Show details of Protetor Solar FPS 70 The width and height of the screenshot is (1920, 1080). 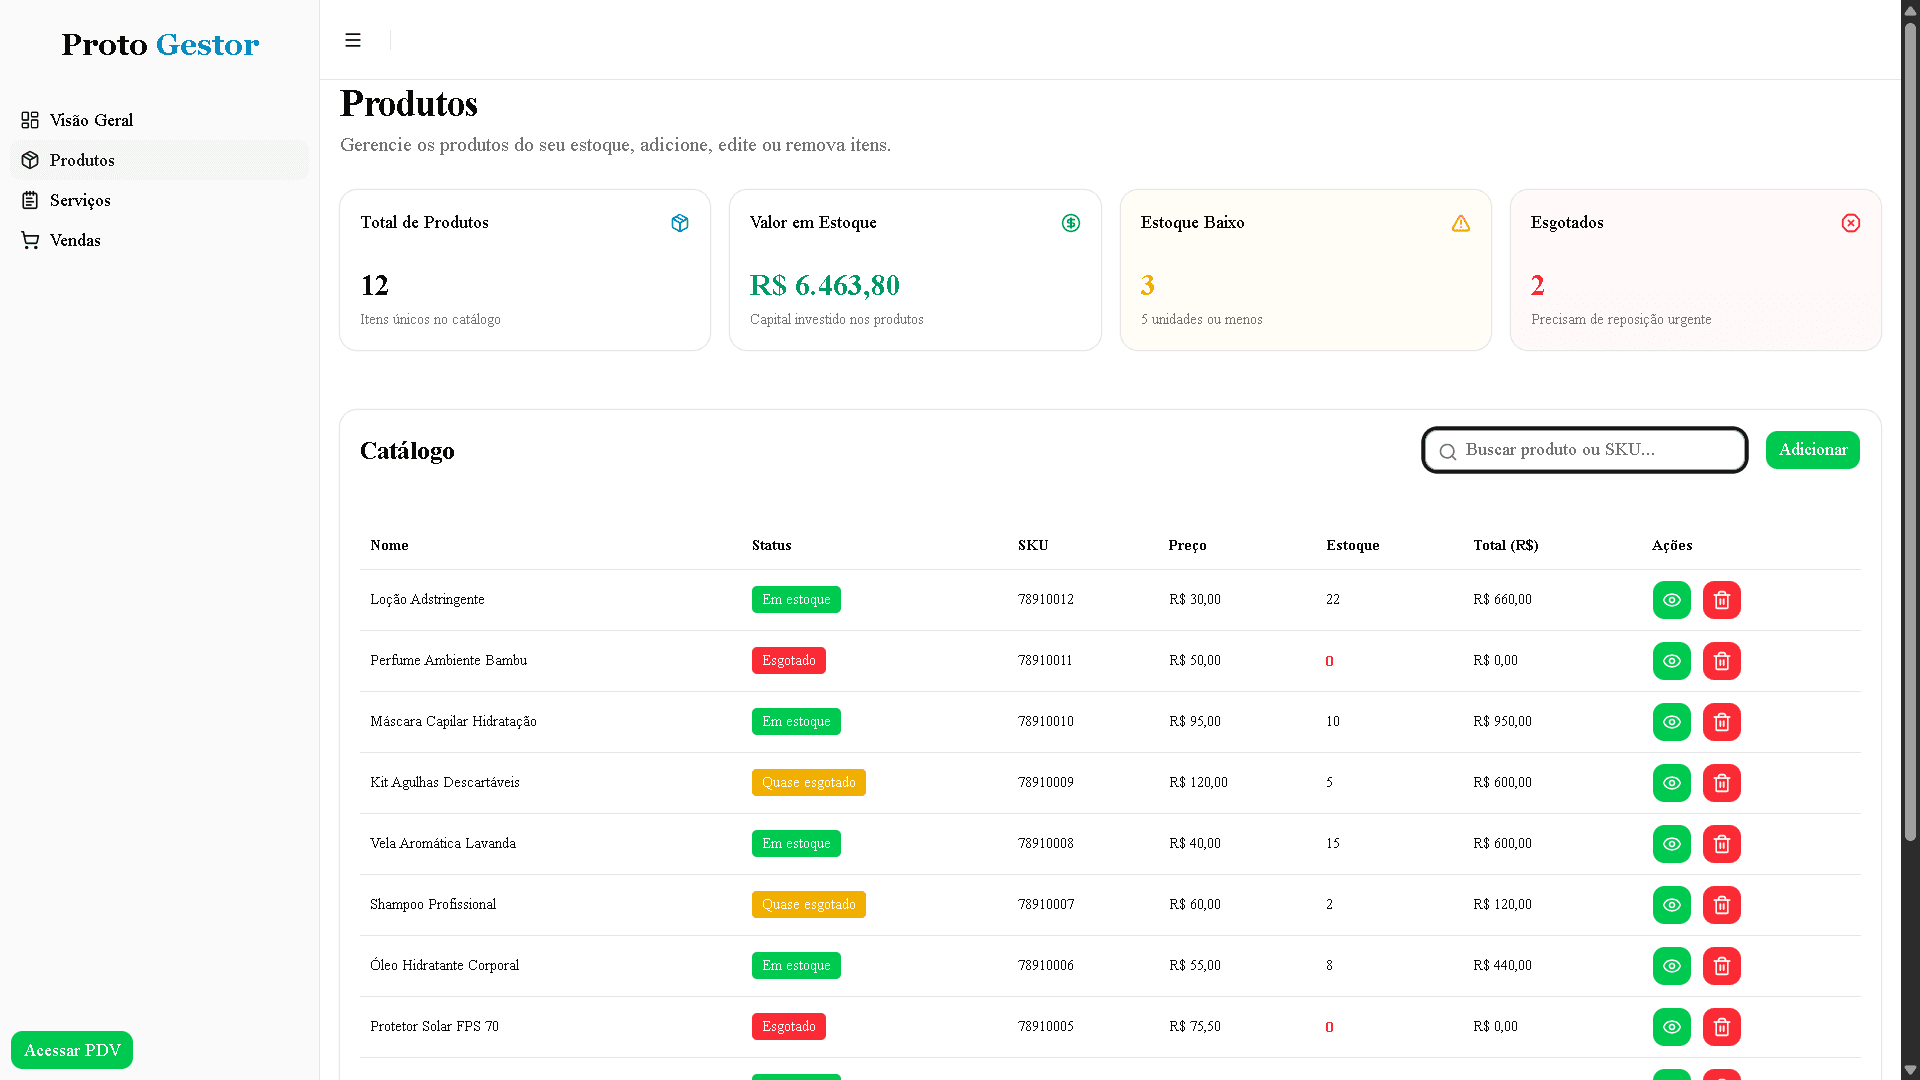(1671, 1027)
